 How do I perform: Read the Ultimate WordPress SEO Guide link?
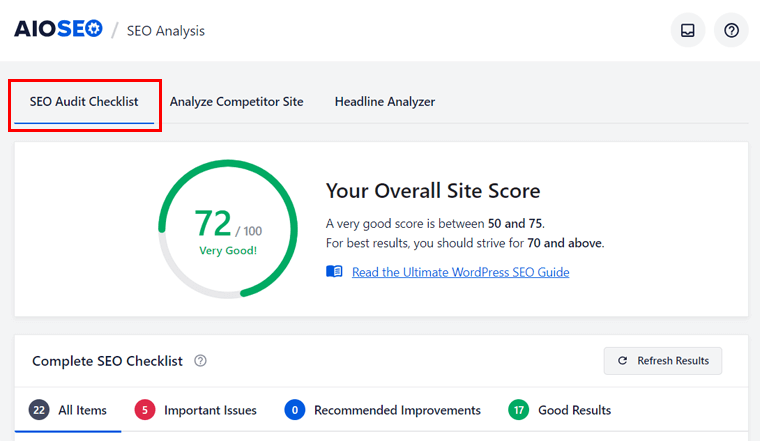pos(460,272)
